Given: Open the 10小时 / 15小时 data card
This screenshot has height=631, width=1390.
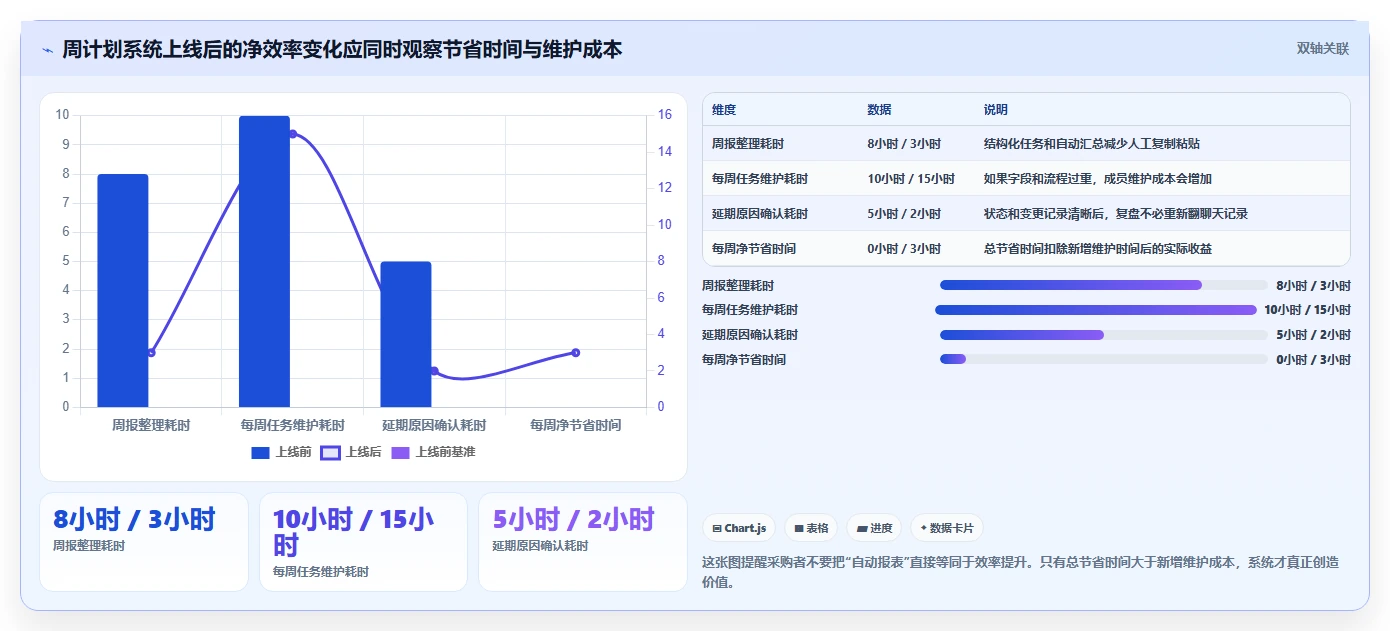Looking at the screenshot, I should (x=363, y=541).
